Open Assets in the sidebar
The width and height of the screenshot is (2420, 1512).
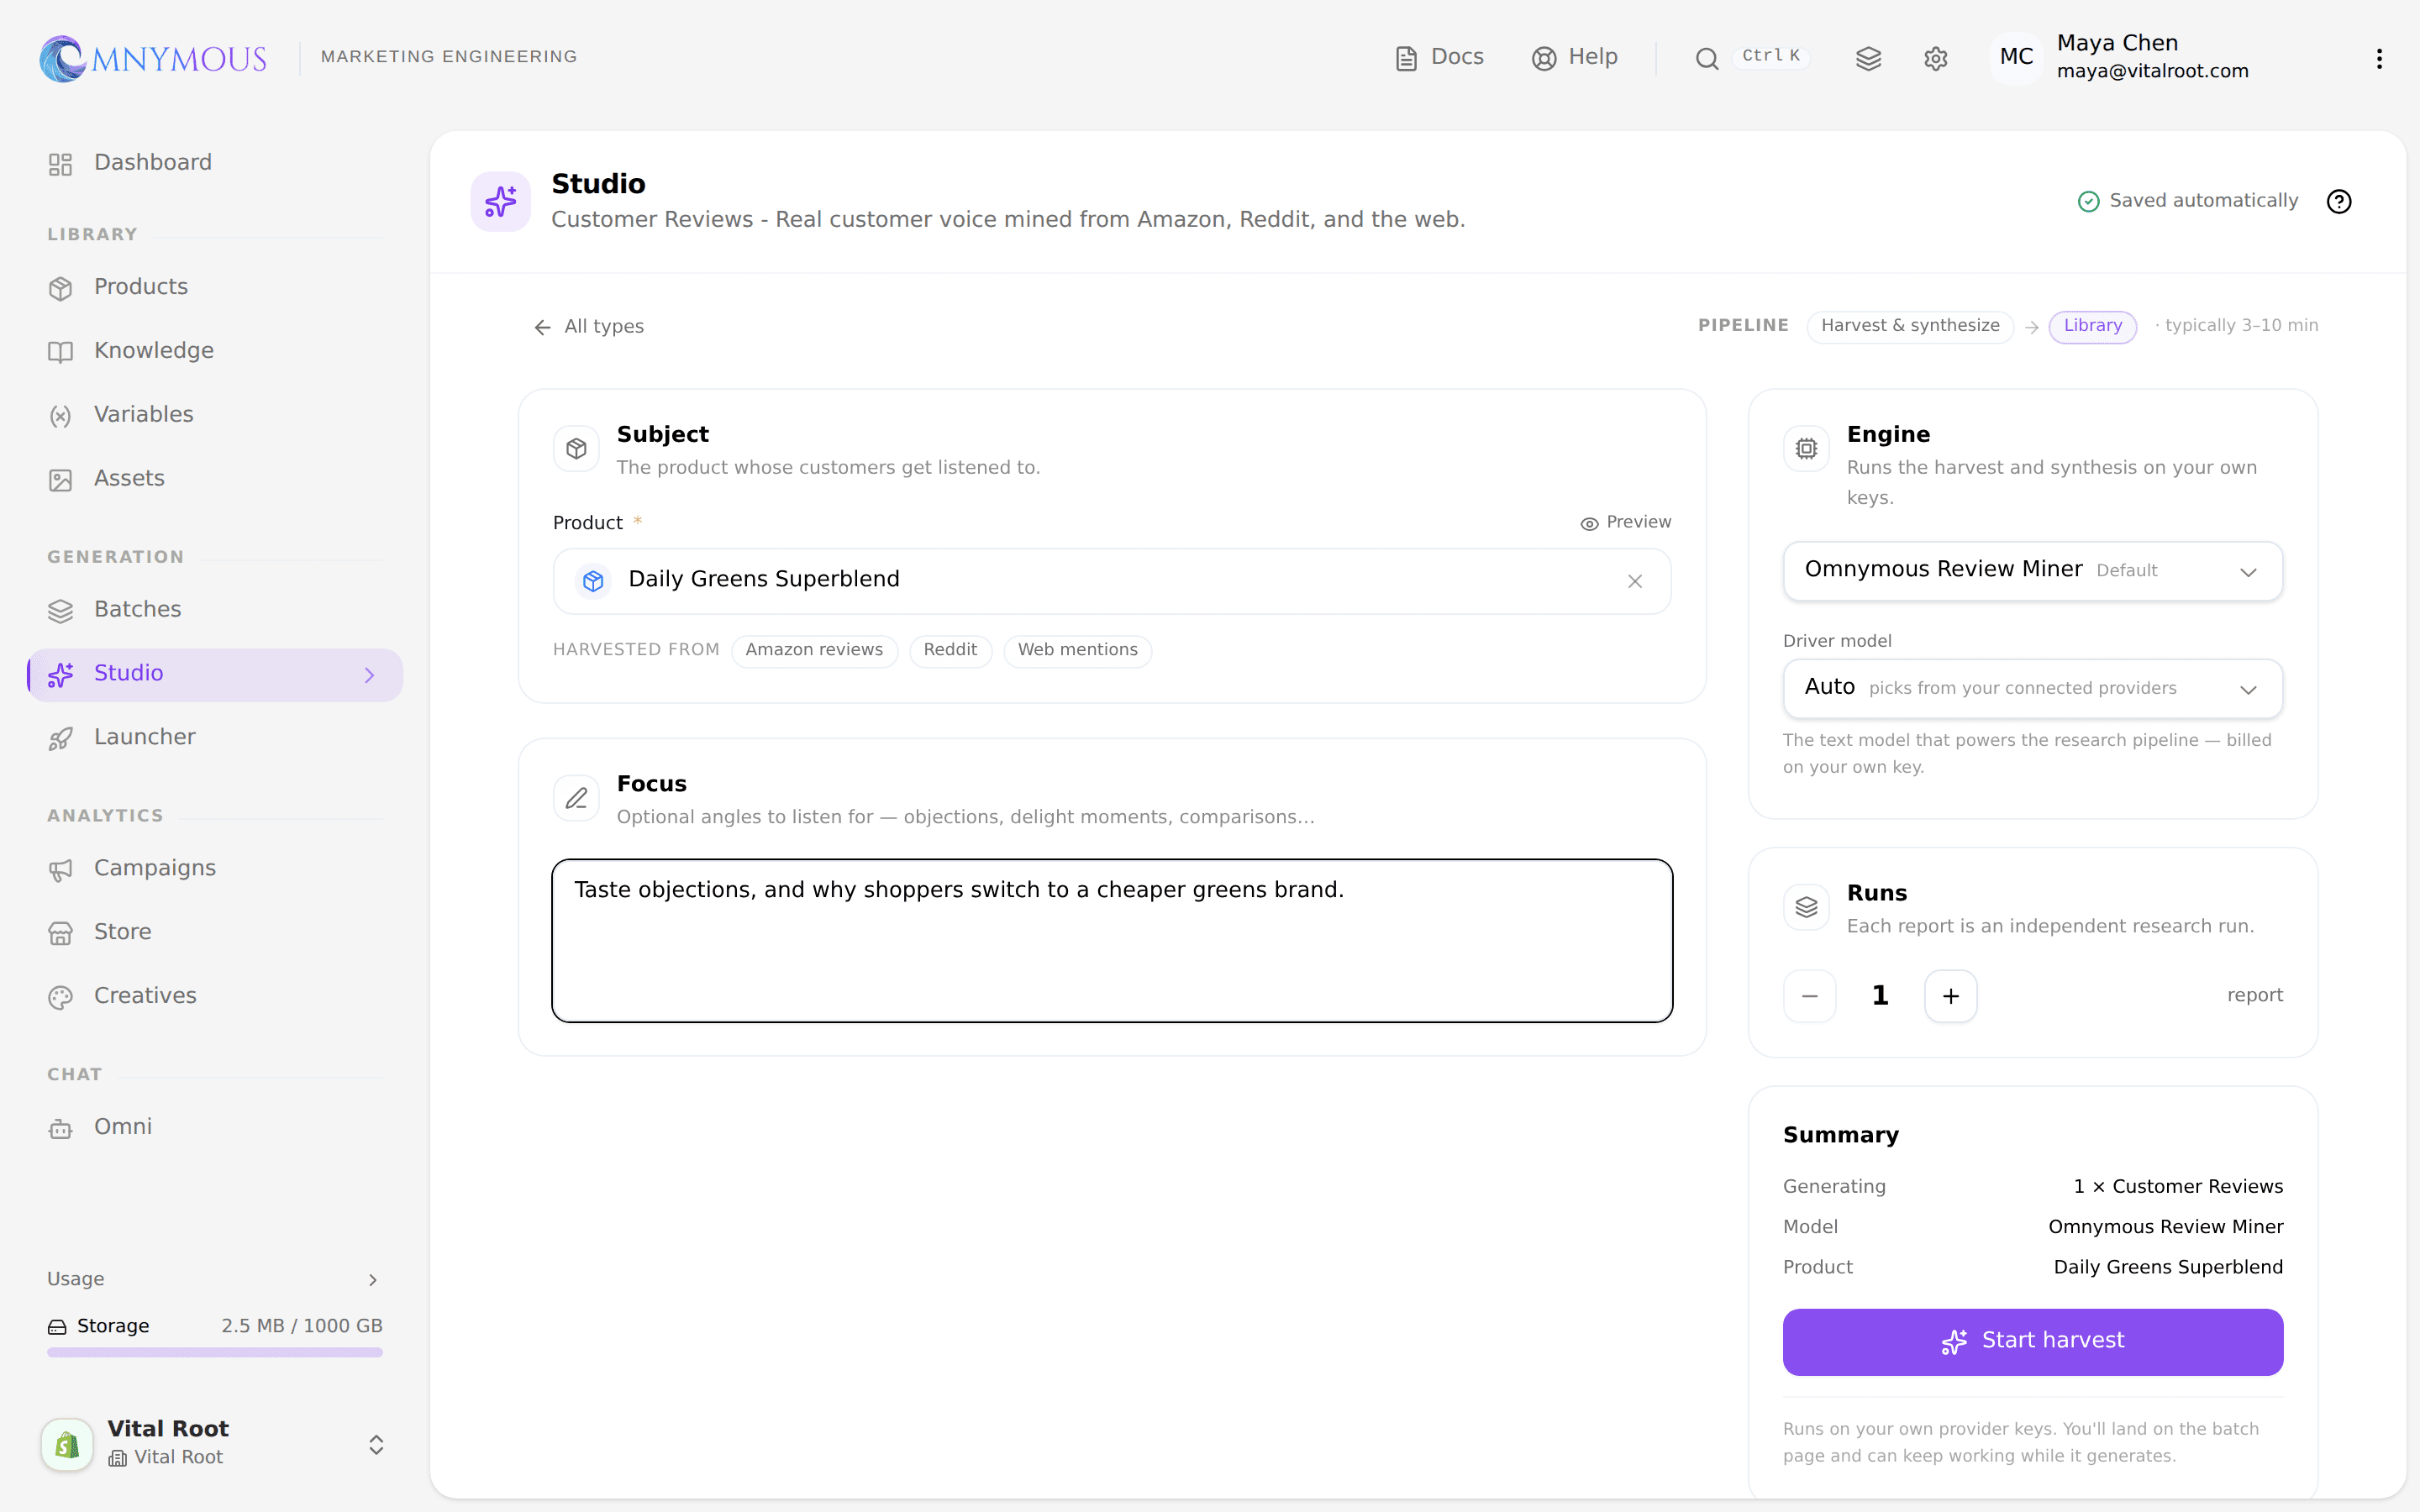point(215,479)
